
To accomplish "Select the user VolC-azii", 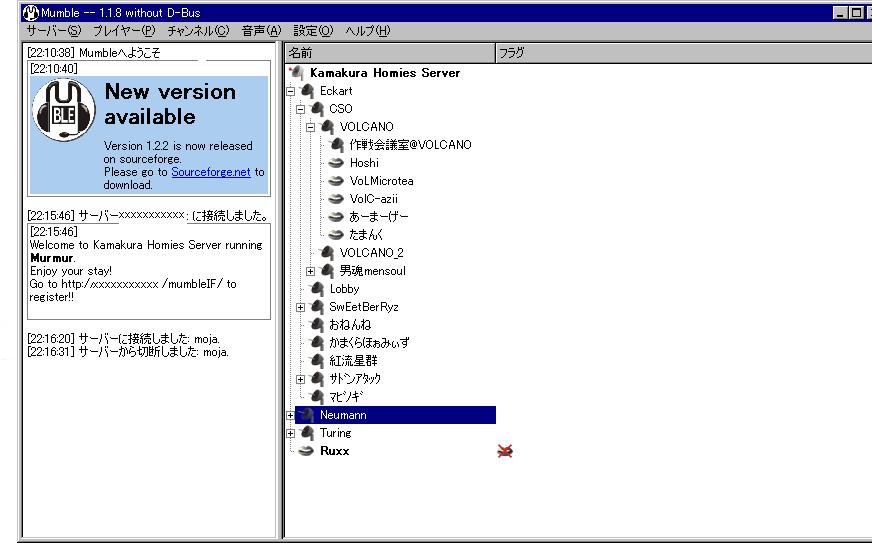I will (x=374, y=199).
